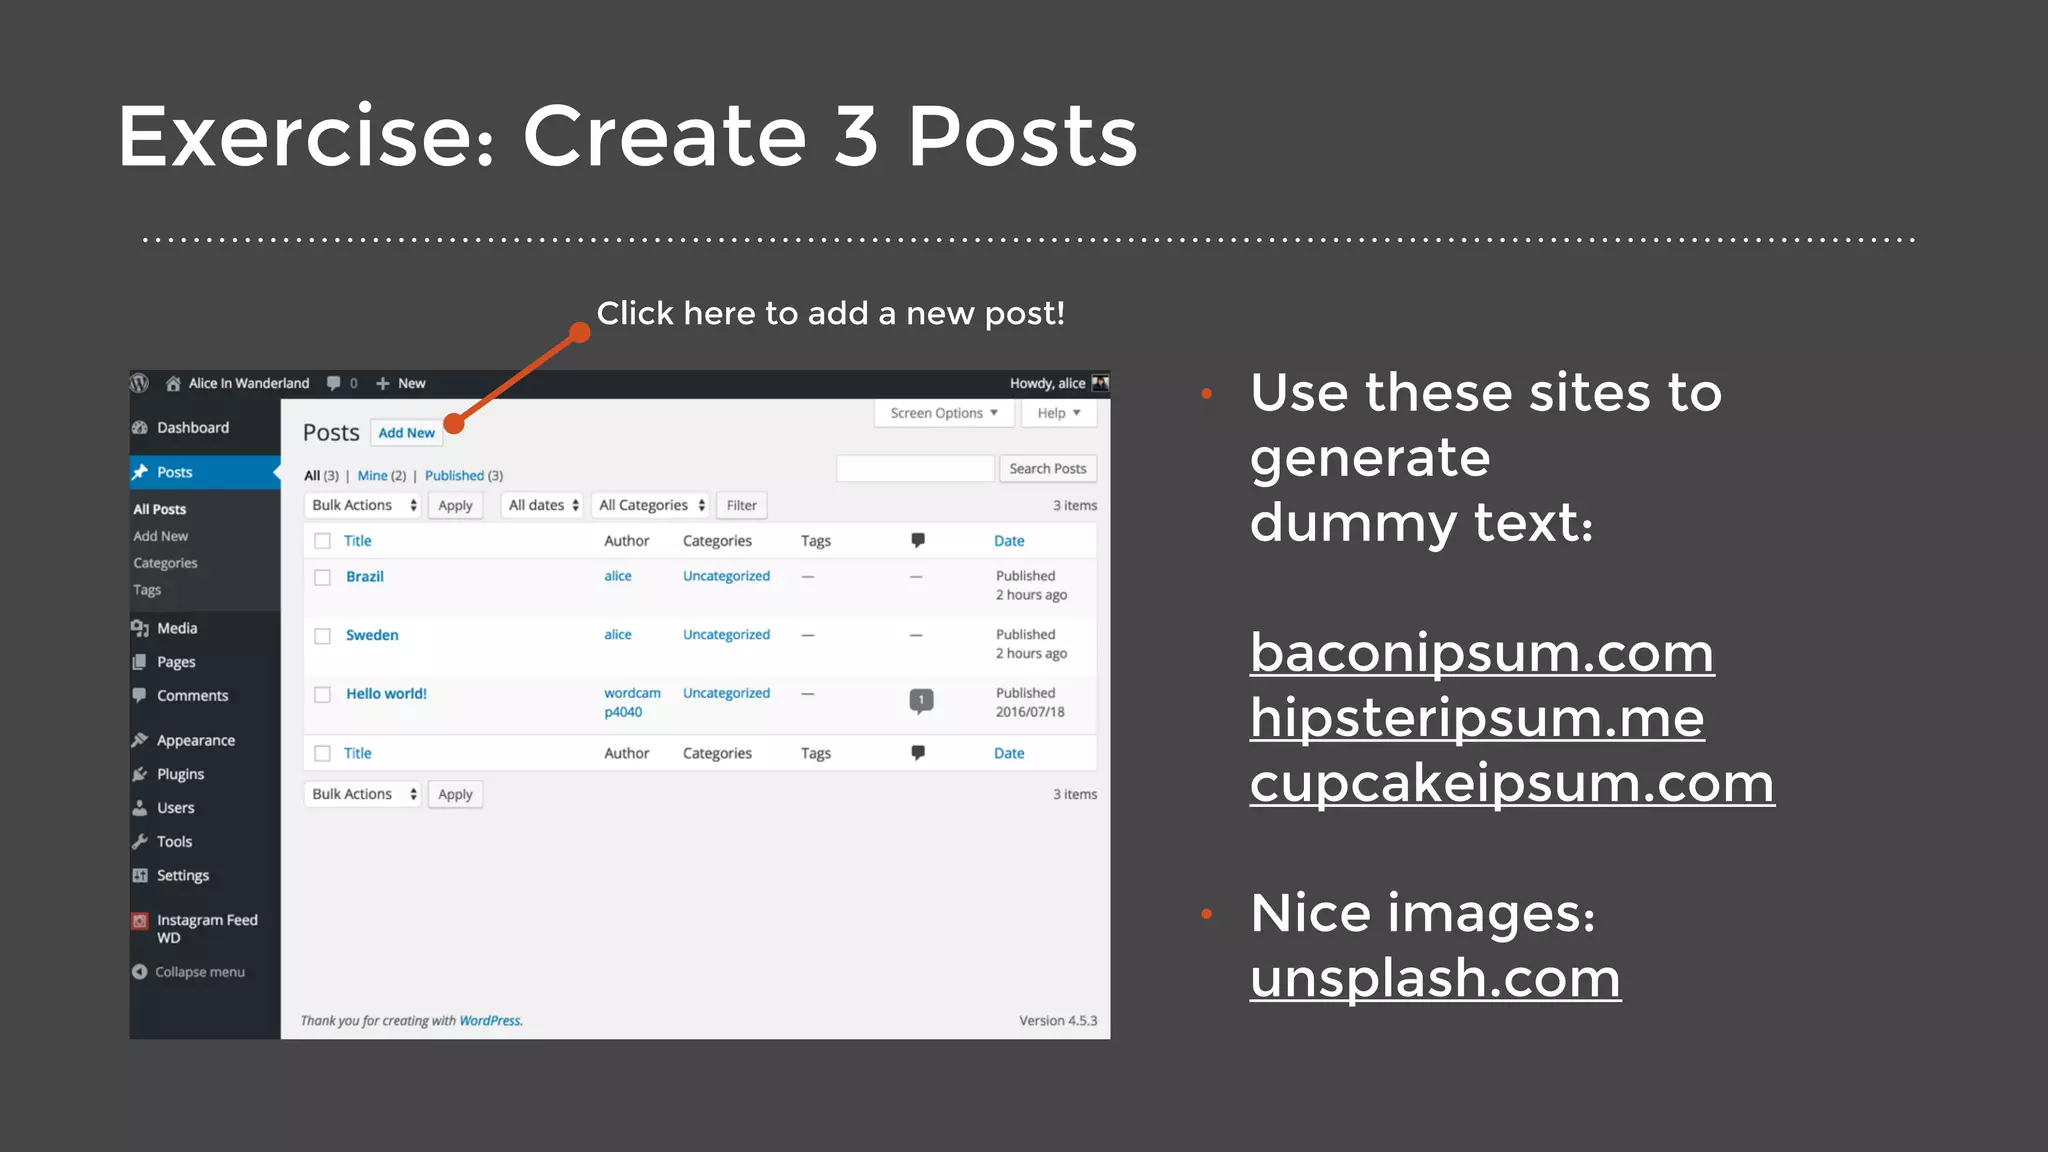The image size is (2048, 1152).
Task: Open the comment count bubble for Hello world!
Action: pyautogui.click(x=921, y=700)
